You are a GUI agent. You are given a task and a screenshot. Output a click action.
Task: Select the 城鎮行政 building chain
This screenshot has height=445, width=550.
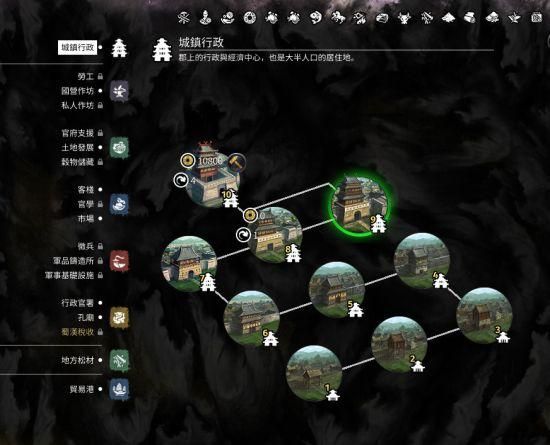(x=78, y=47)
